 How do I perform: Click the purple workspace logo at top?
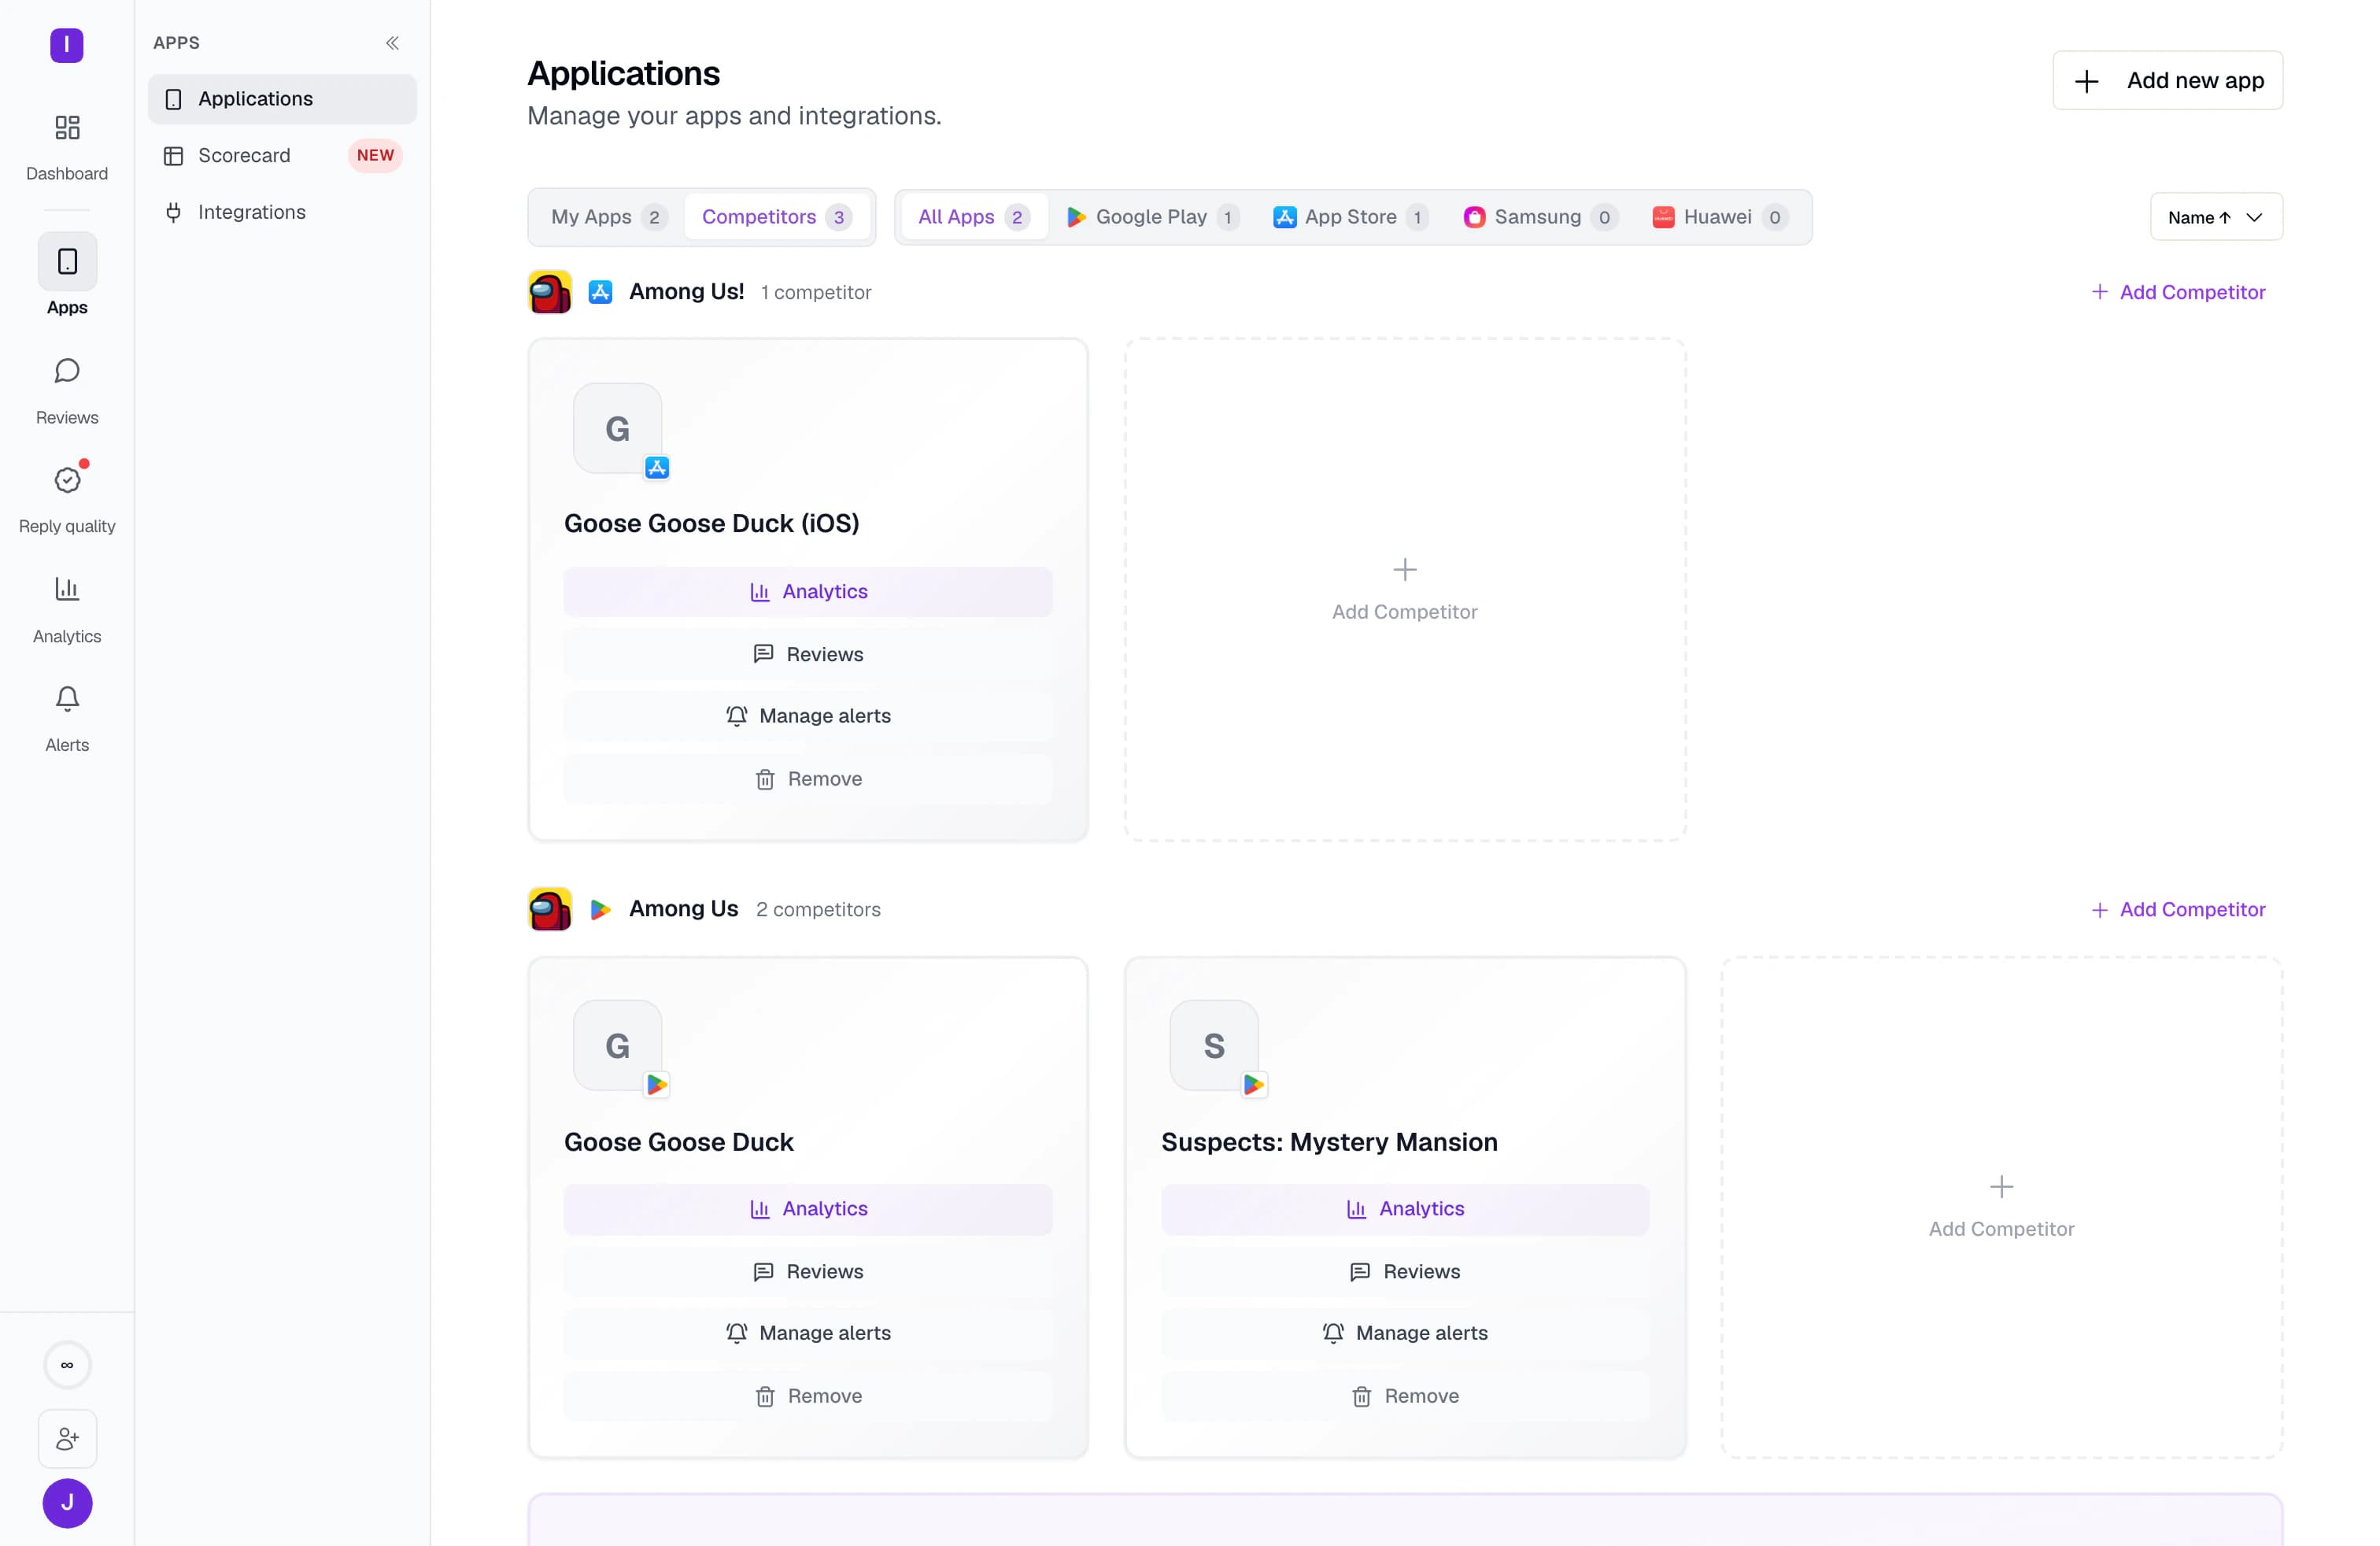pos(67,45)
